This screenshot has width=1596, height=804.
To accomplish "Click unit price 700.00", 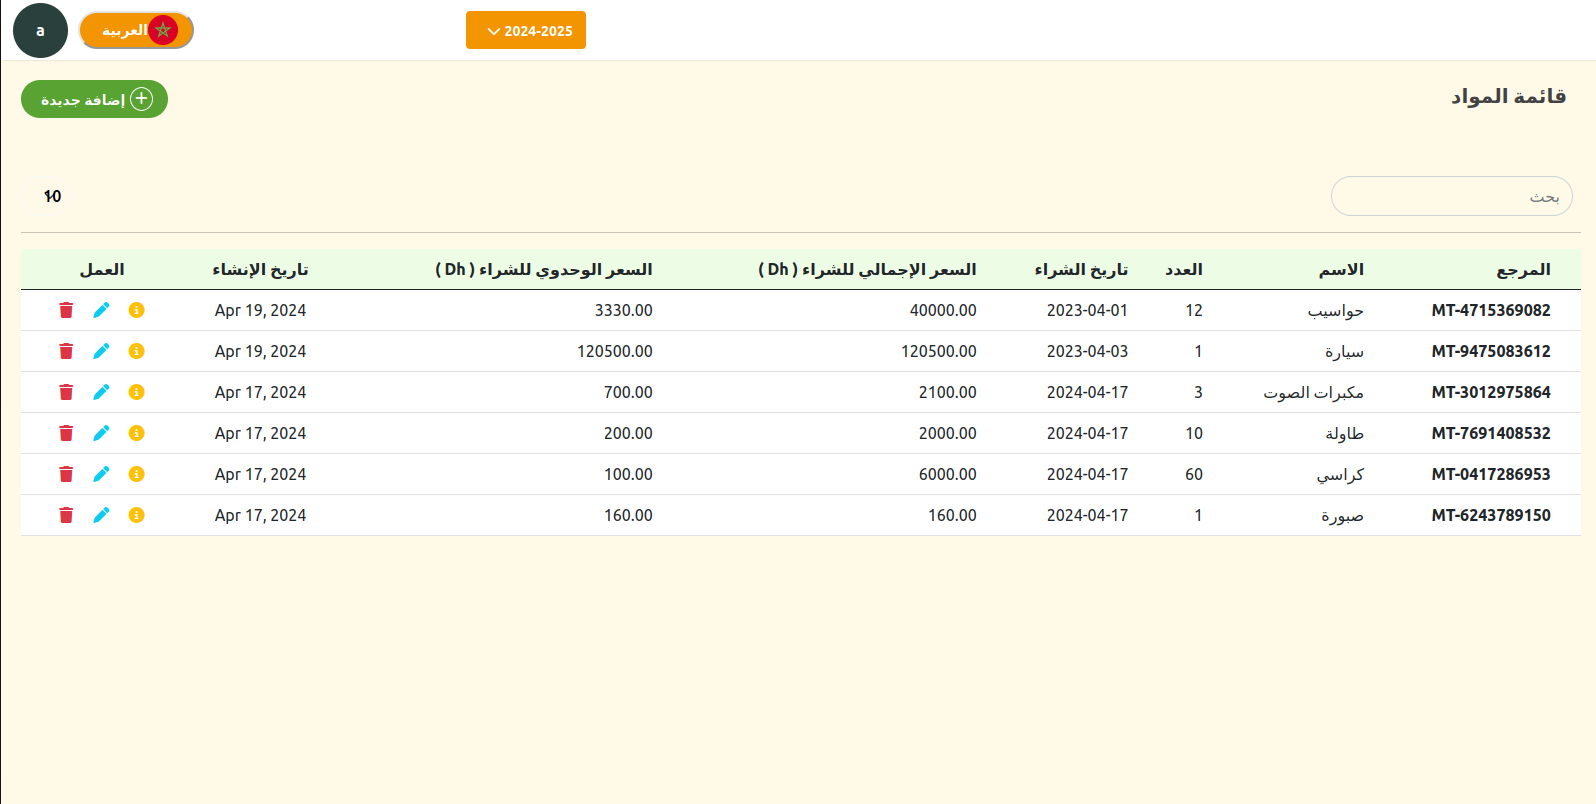I will [x=628, y=392].
